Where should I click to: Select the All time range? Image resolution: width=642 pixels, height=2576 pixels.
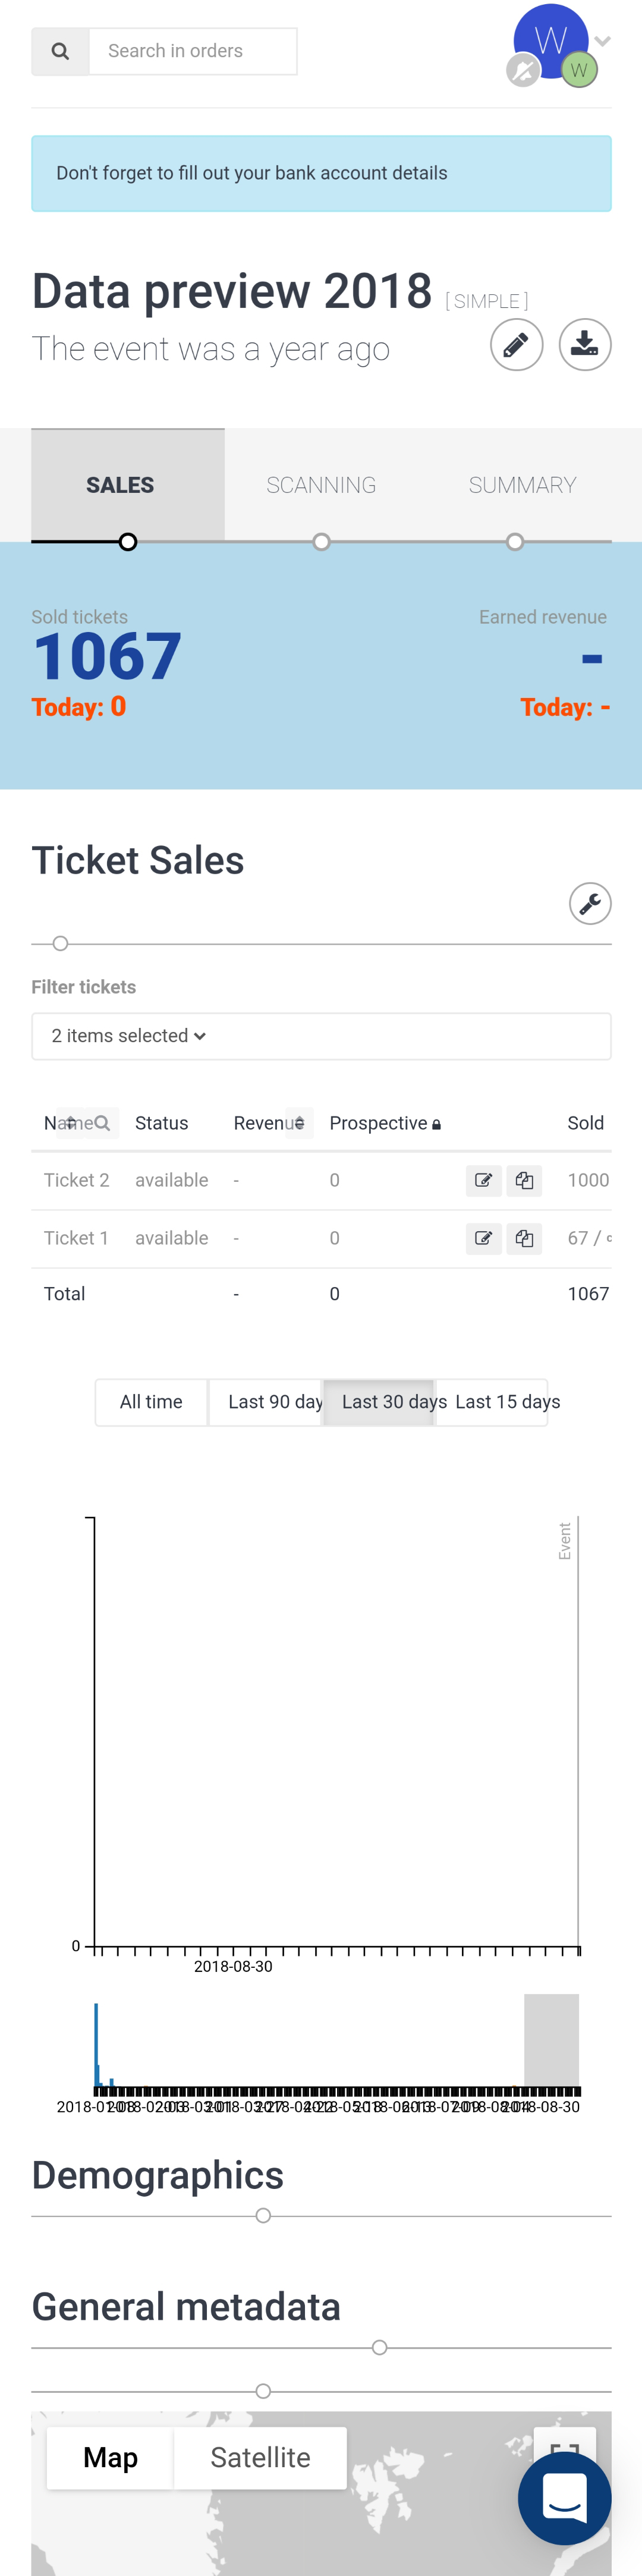click(x=151, y=1402)
